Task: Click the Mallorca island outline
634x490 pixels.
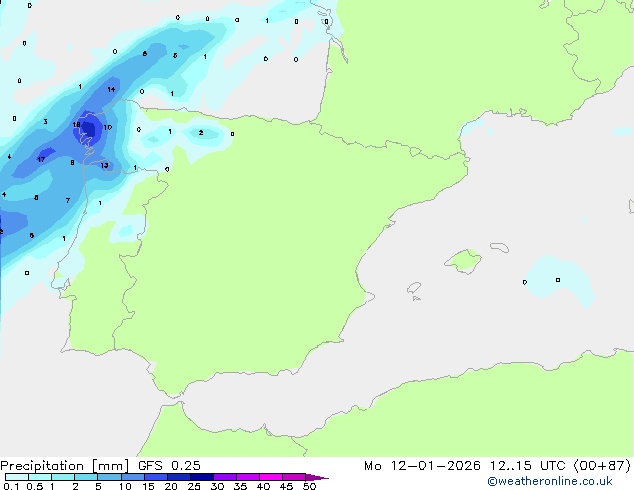Action: tap(463, 262)
